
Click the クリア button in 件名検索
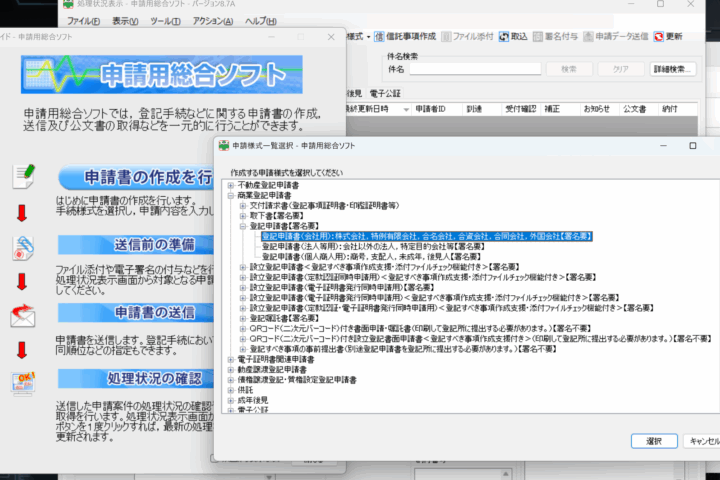click(x=620, y=69)
